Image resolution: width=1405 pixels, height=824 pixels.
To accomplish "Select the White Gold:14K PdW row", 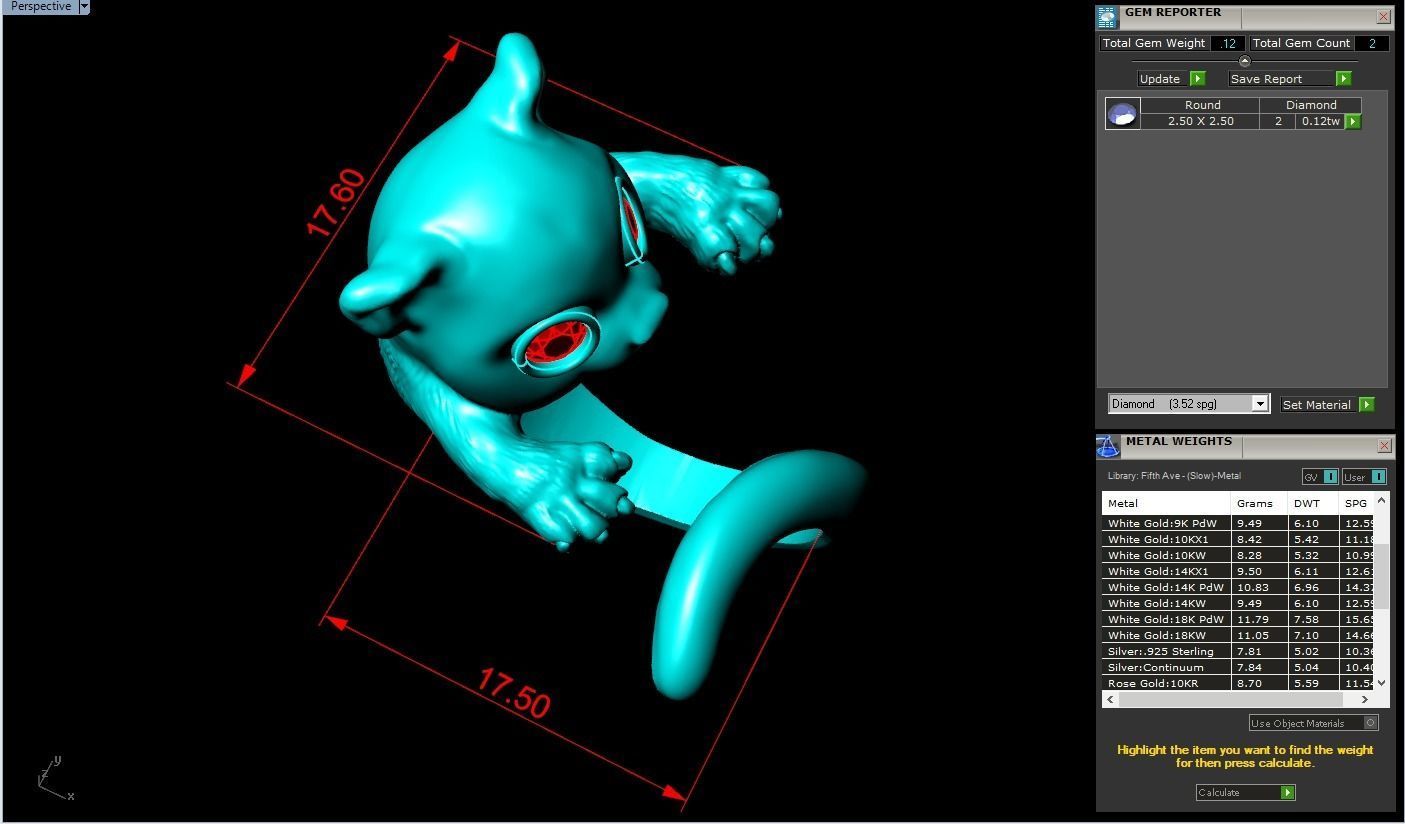I will tap(1238, 587).
